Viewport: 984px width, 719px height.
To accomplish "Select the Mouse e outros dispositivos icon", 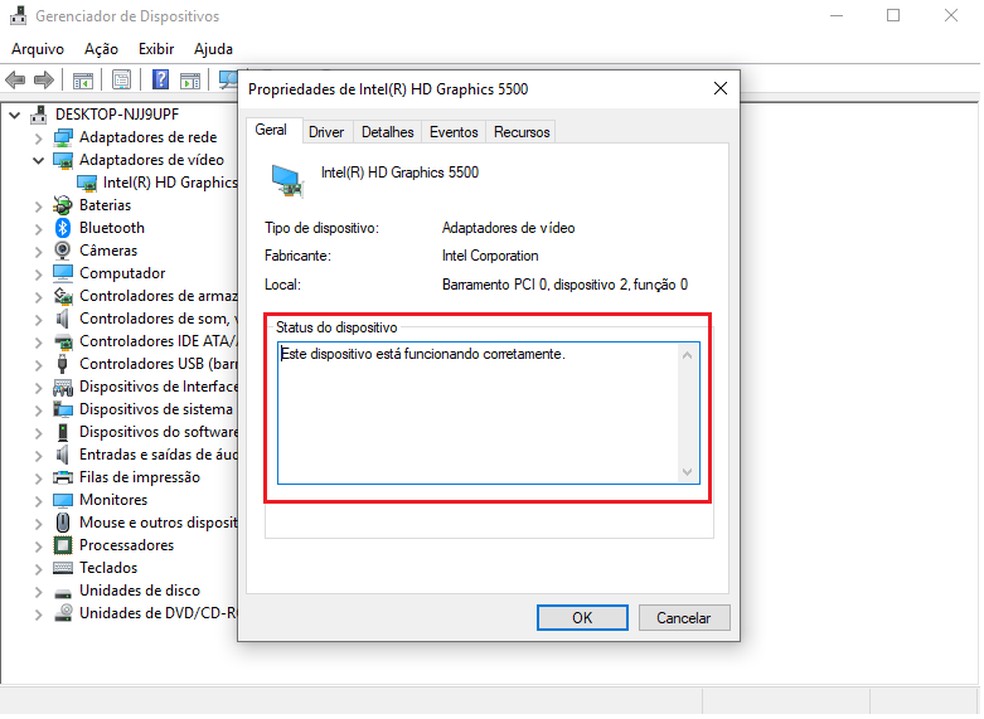I will pos(63,523).
